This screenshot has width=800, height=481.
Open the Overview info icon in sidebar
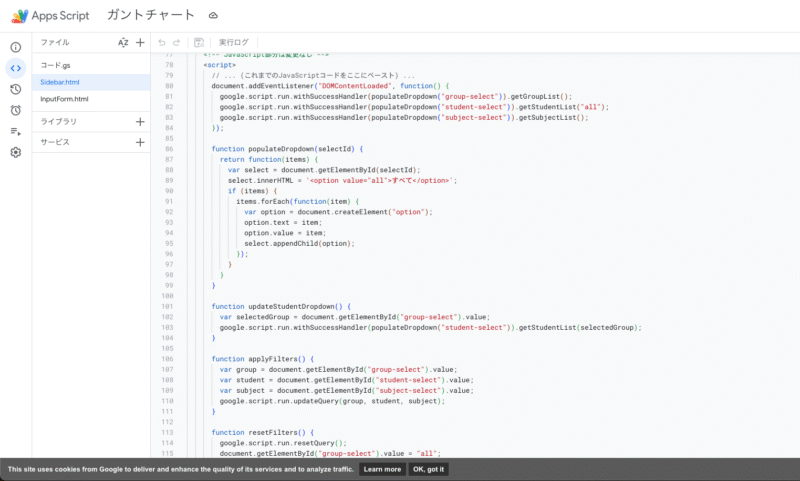pos(16,47)
